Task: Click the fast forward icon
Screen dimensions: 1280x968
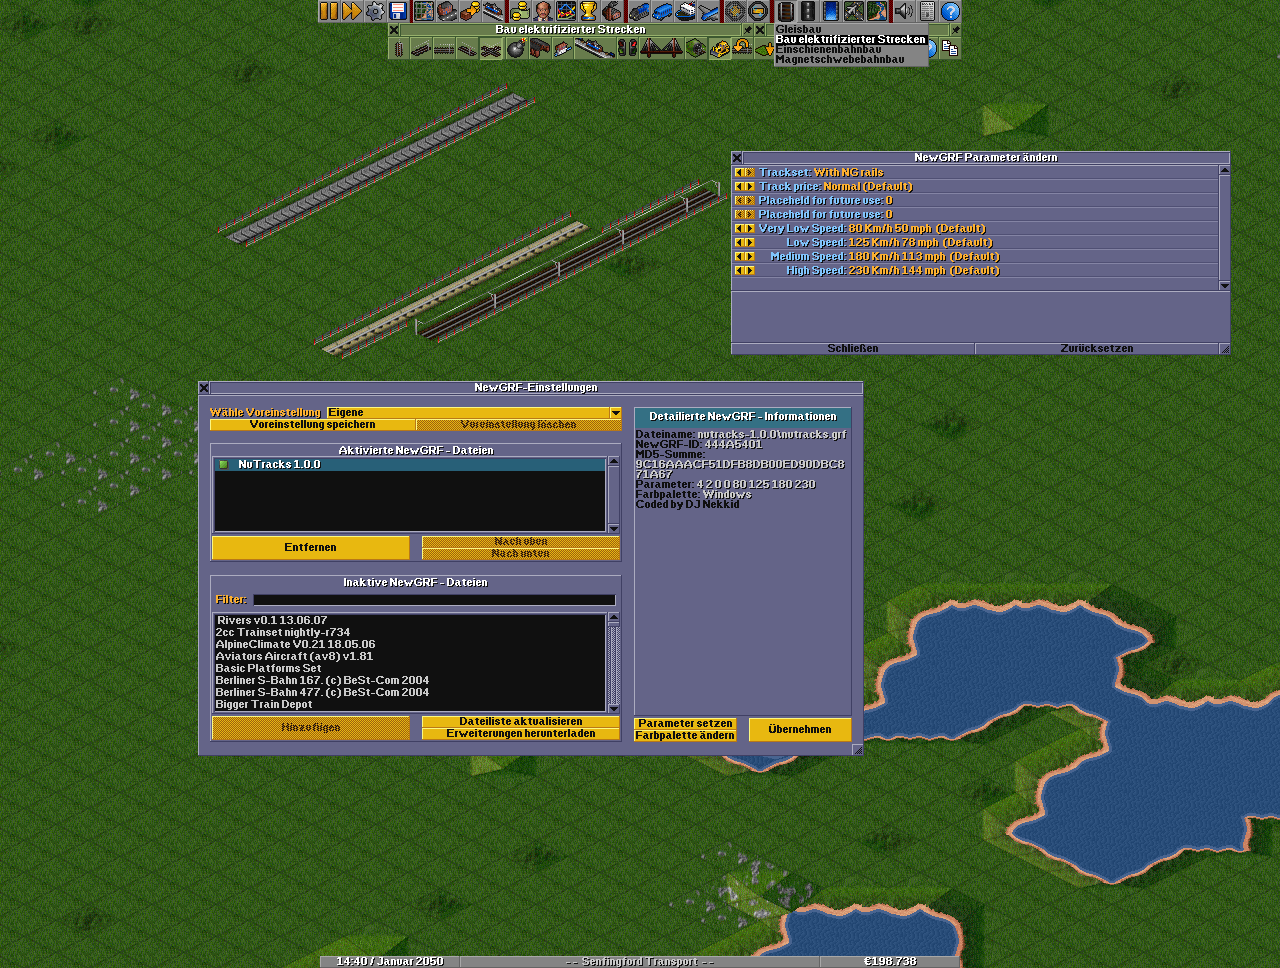Action: click(352, 11)
